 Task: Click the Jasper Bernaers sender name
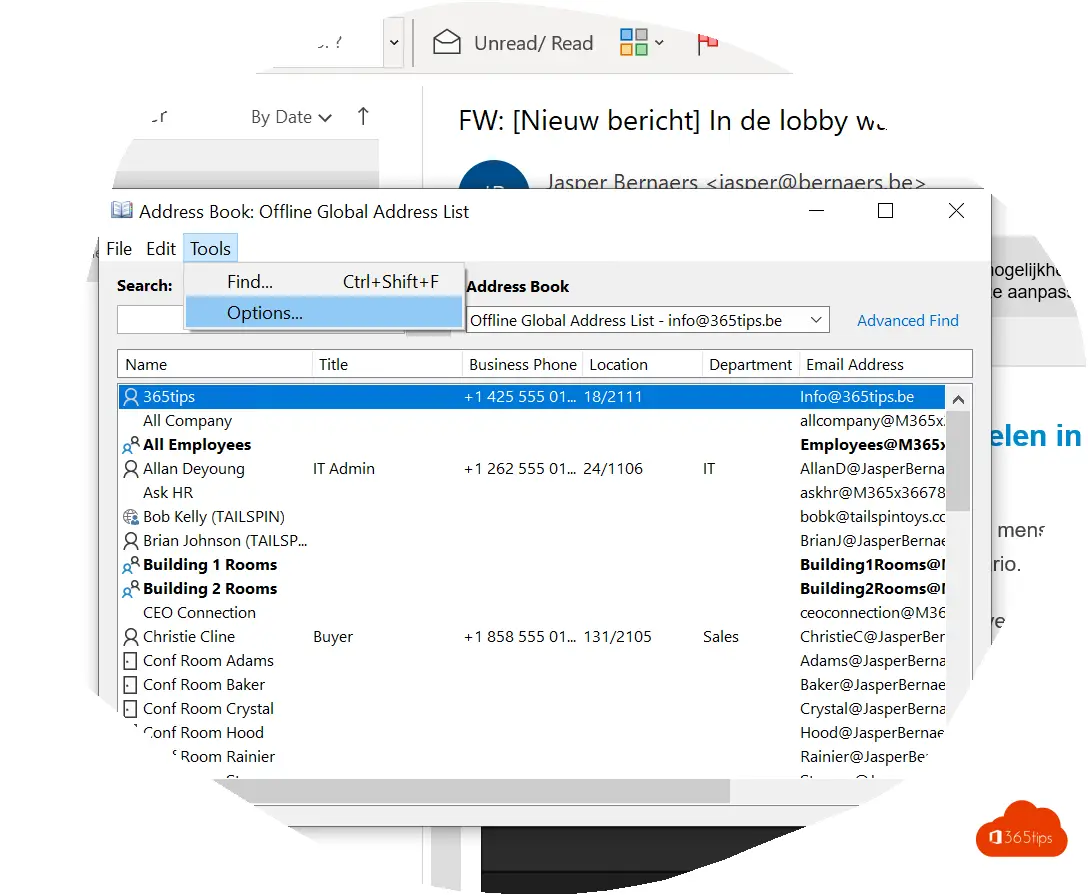click(x=622, y=182)
